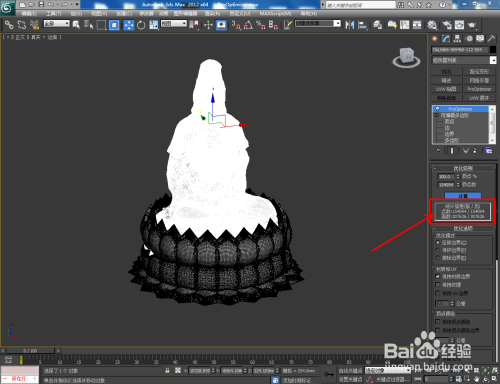Screen dimensions: 500x384
Task: Click the 自动关键点 button
Action: [350, 371]
